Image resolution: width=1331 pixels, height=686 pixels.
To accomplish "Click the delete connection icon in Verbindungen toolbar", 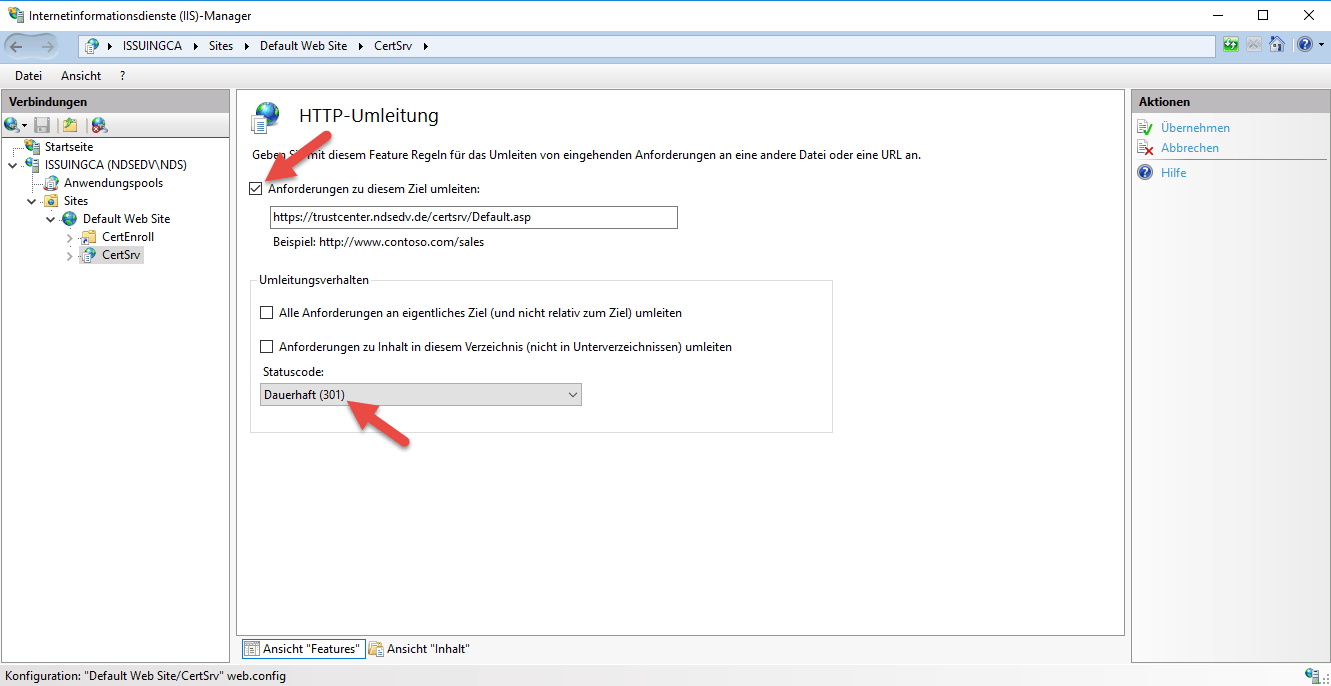I will [99, 125].
